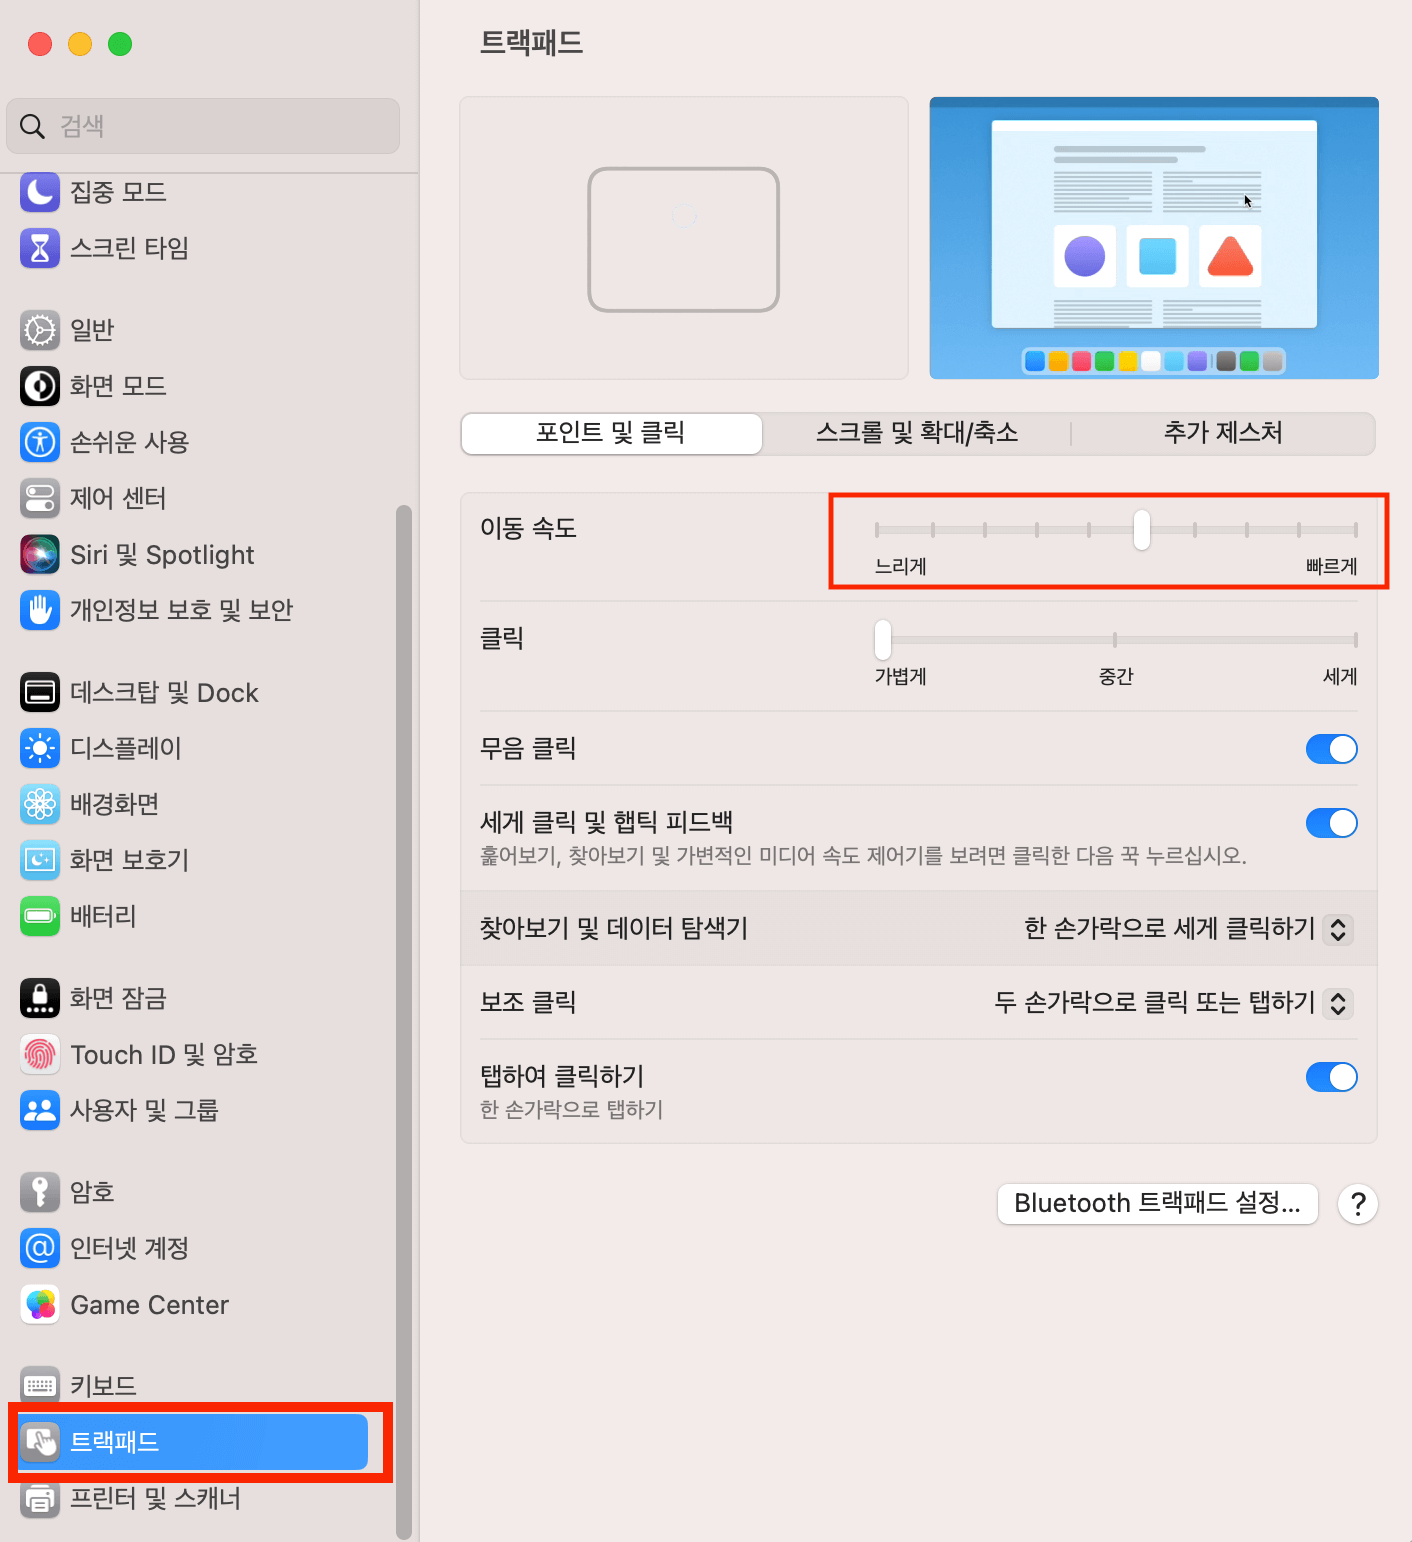
Task: Switch to 포인트 및 클릭 tab
Action: click(x=611, y=433)
